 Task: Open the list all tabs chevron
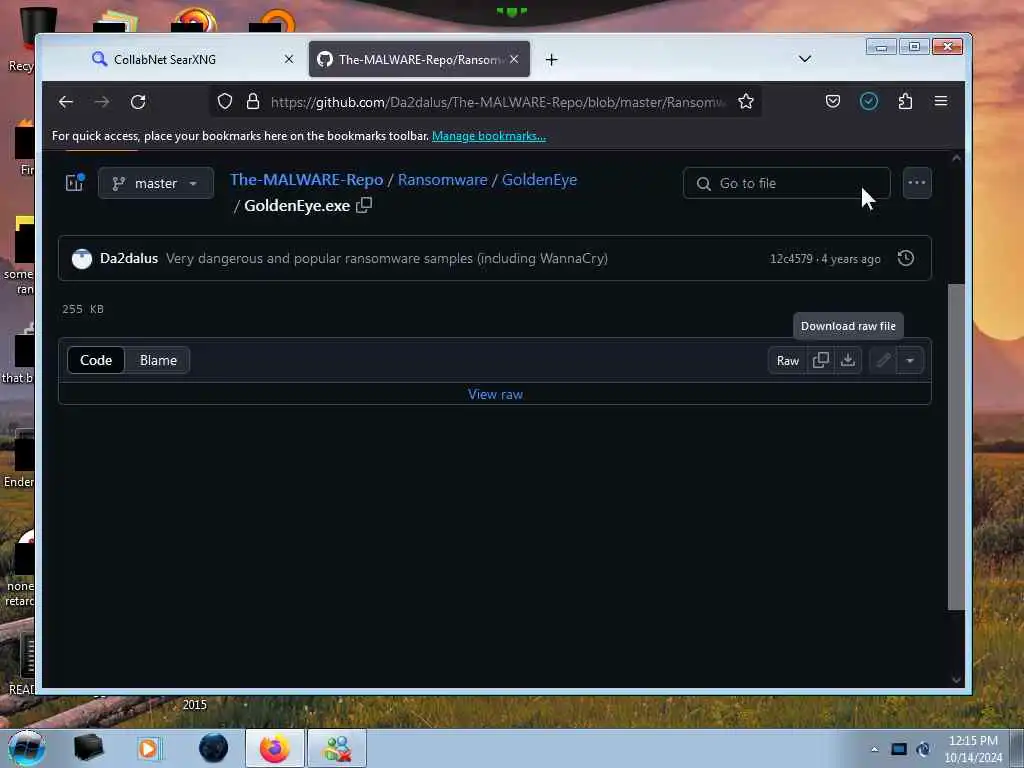tap(805, 59)
